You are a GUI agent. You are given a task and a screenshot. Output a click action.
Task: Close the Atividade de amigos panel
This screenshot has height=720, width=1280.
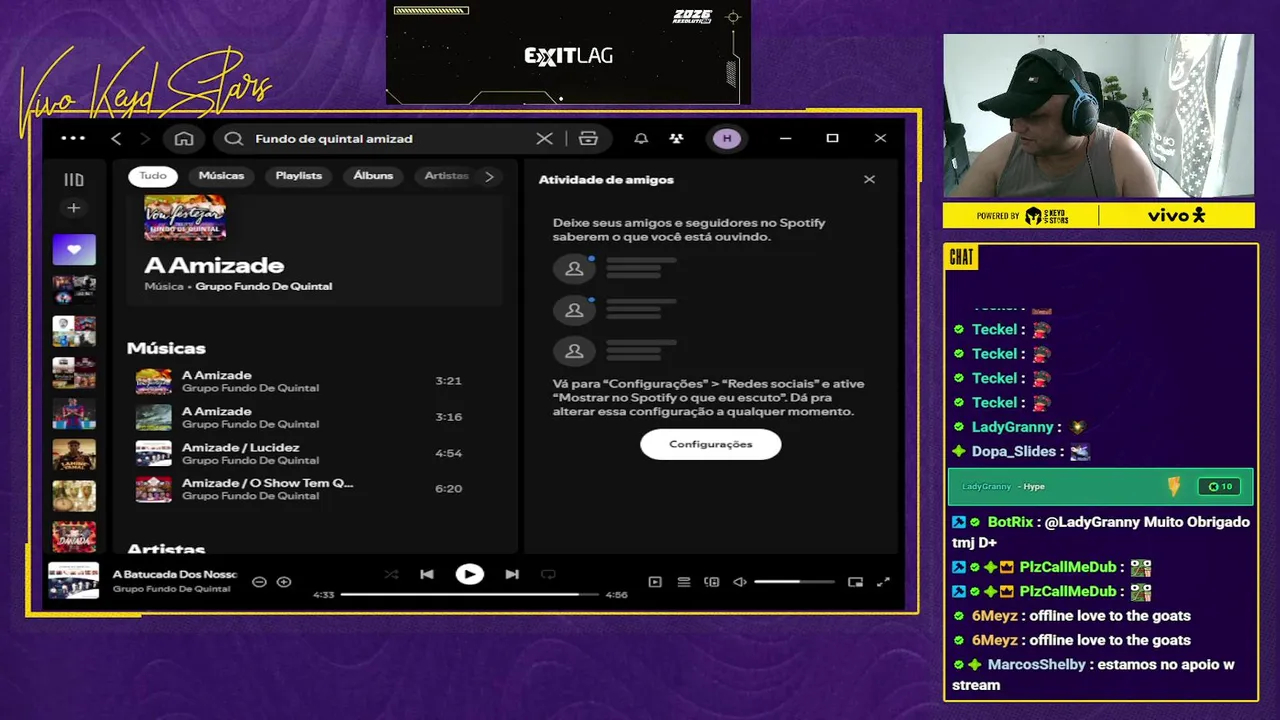869,179
